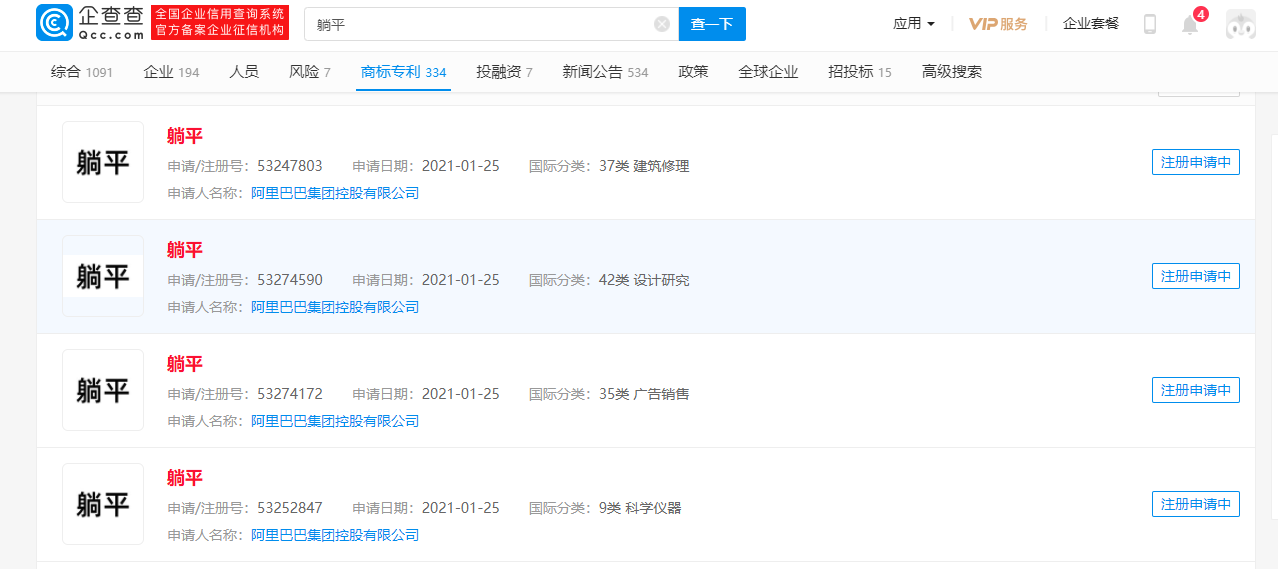Switch to the 风险 tab
Viewport: 1278px width, 569px height.
point(310,72)
